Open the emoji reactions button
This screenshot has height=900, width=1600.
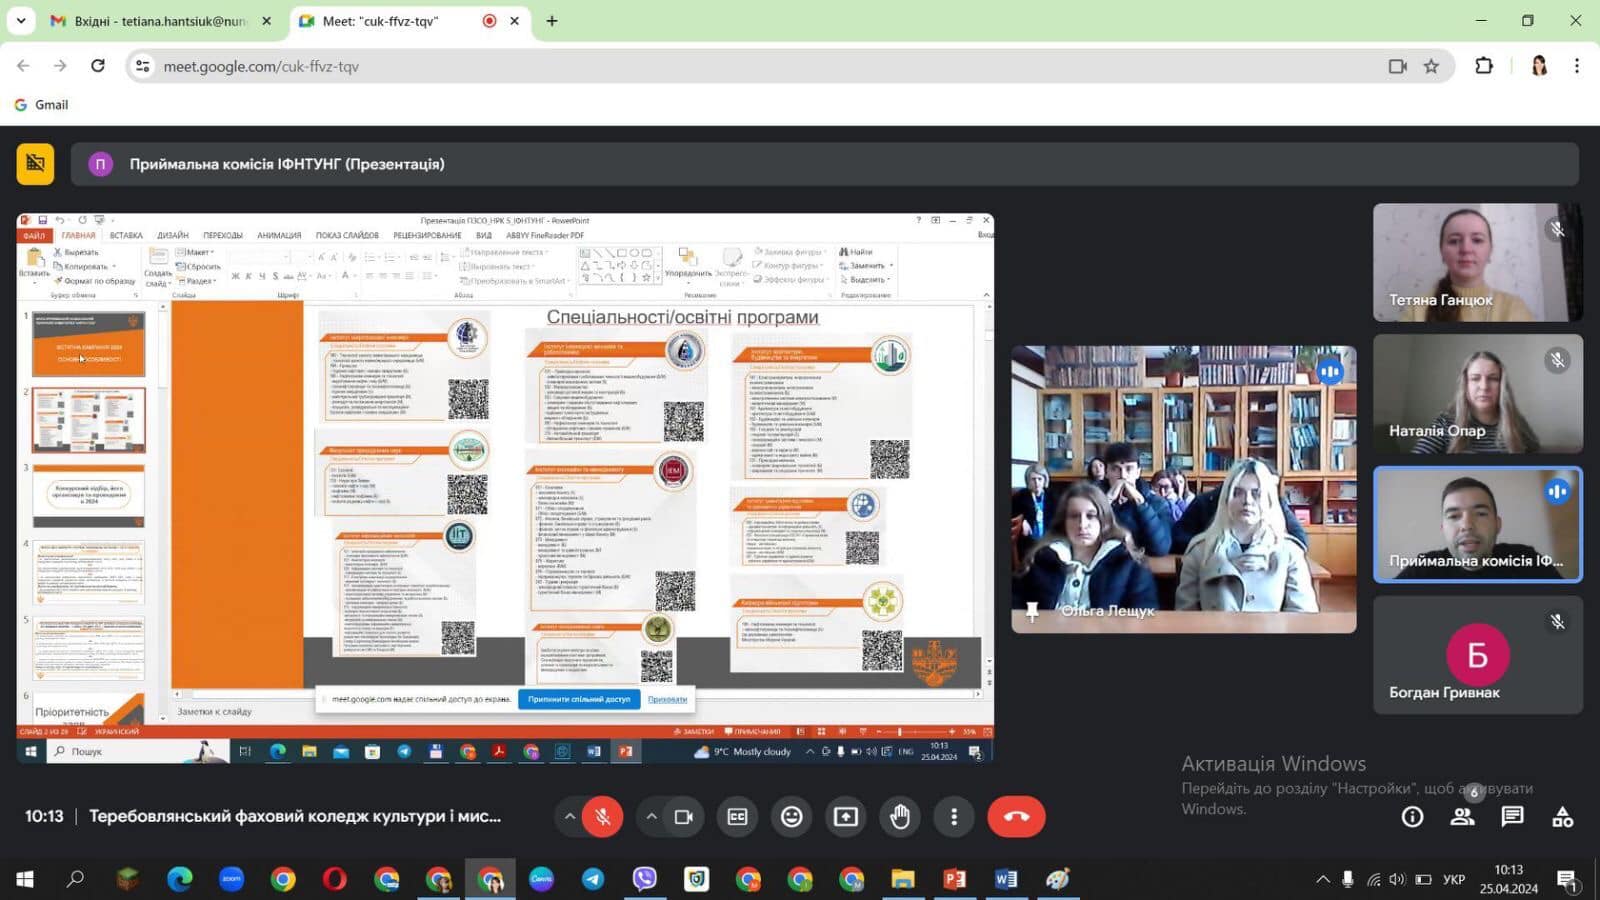791,817
